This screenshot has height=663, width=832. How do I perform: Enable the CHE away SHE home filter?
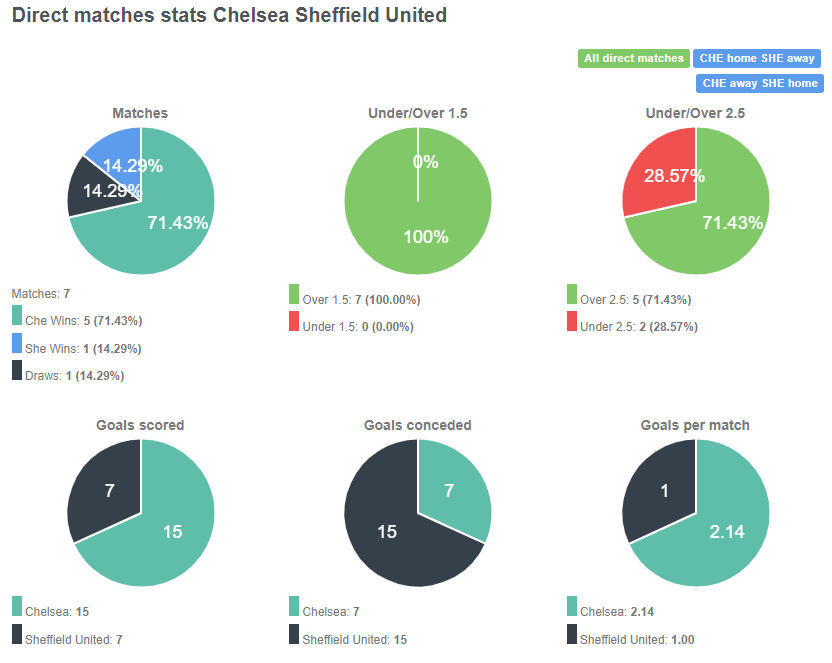759,83
